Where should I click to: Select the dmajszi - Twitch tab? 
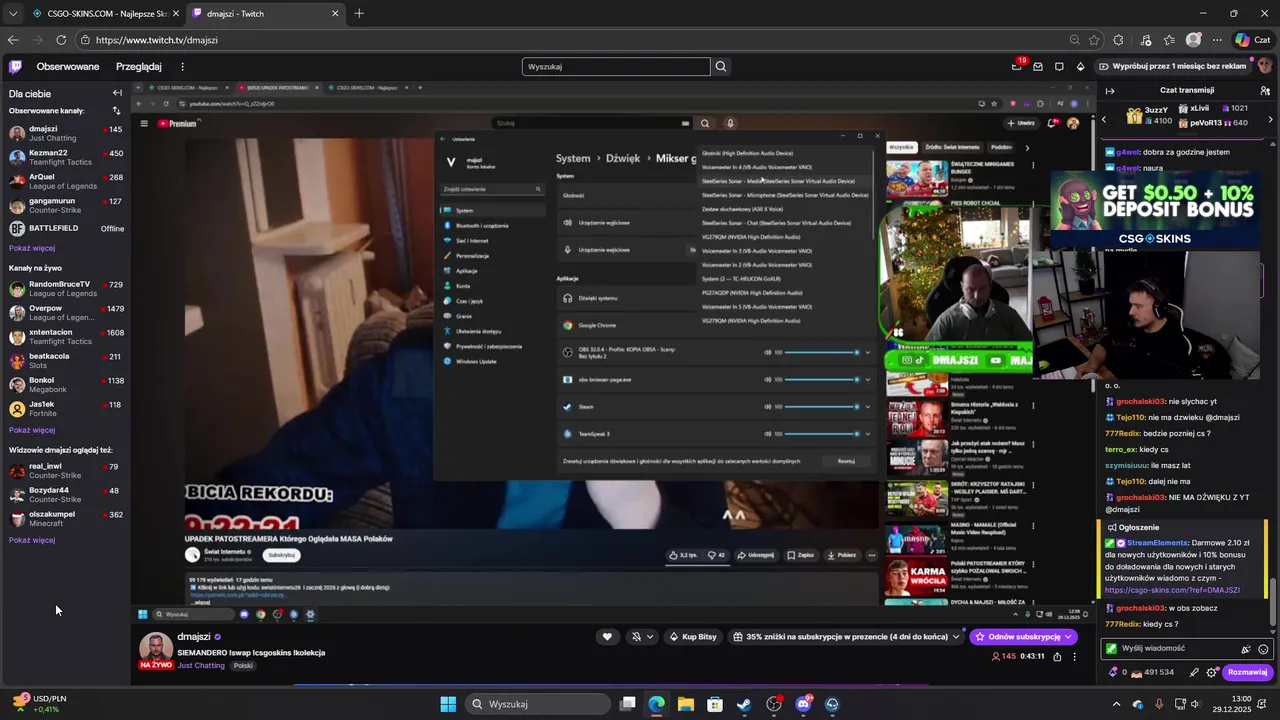265,14
